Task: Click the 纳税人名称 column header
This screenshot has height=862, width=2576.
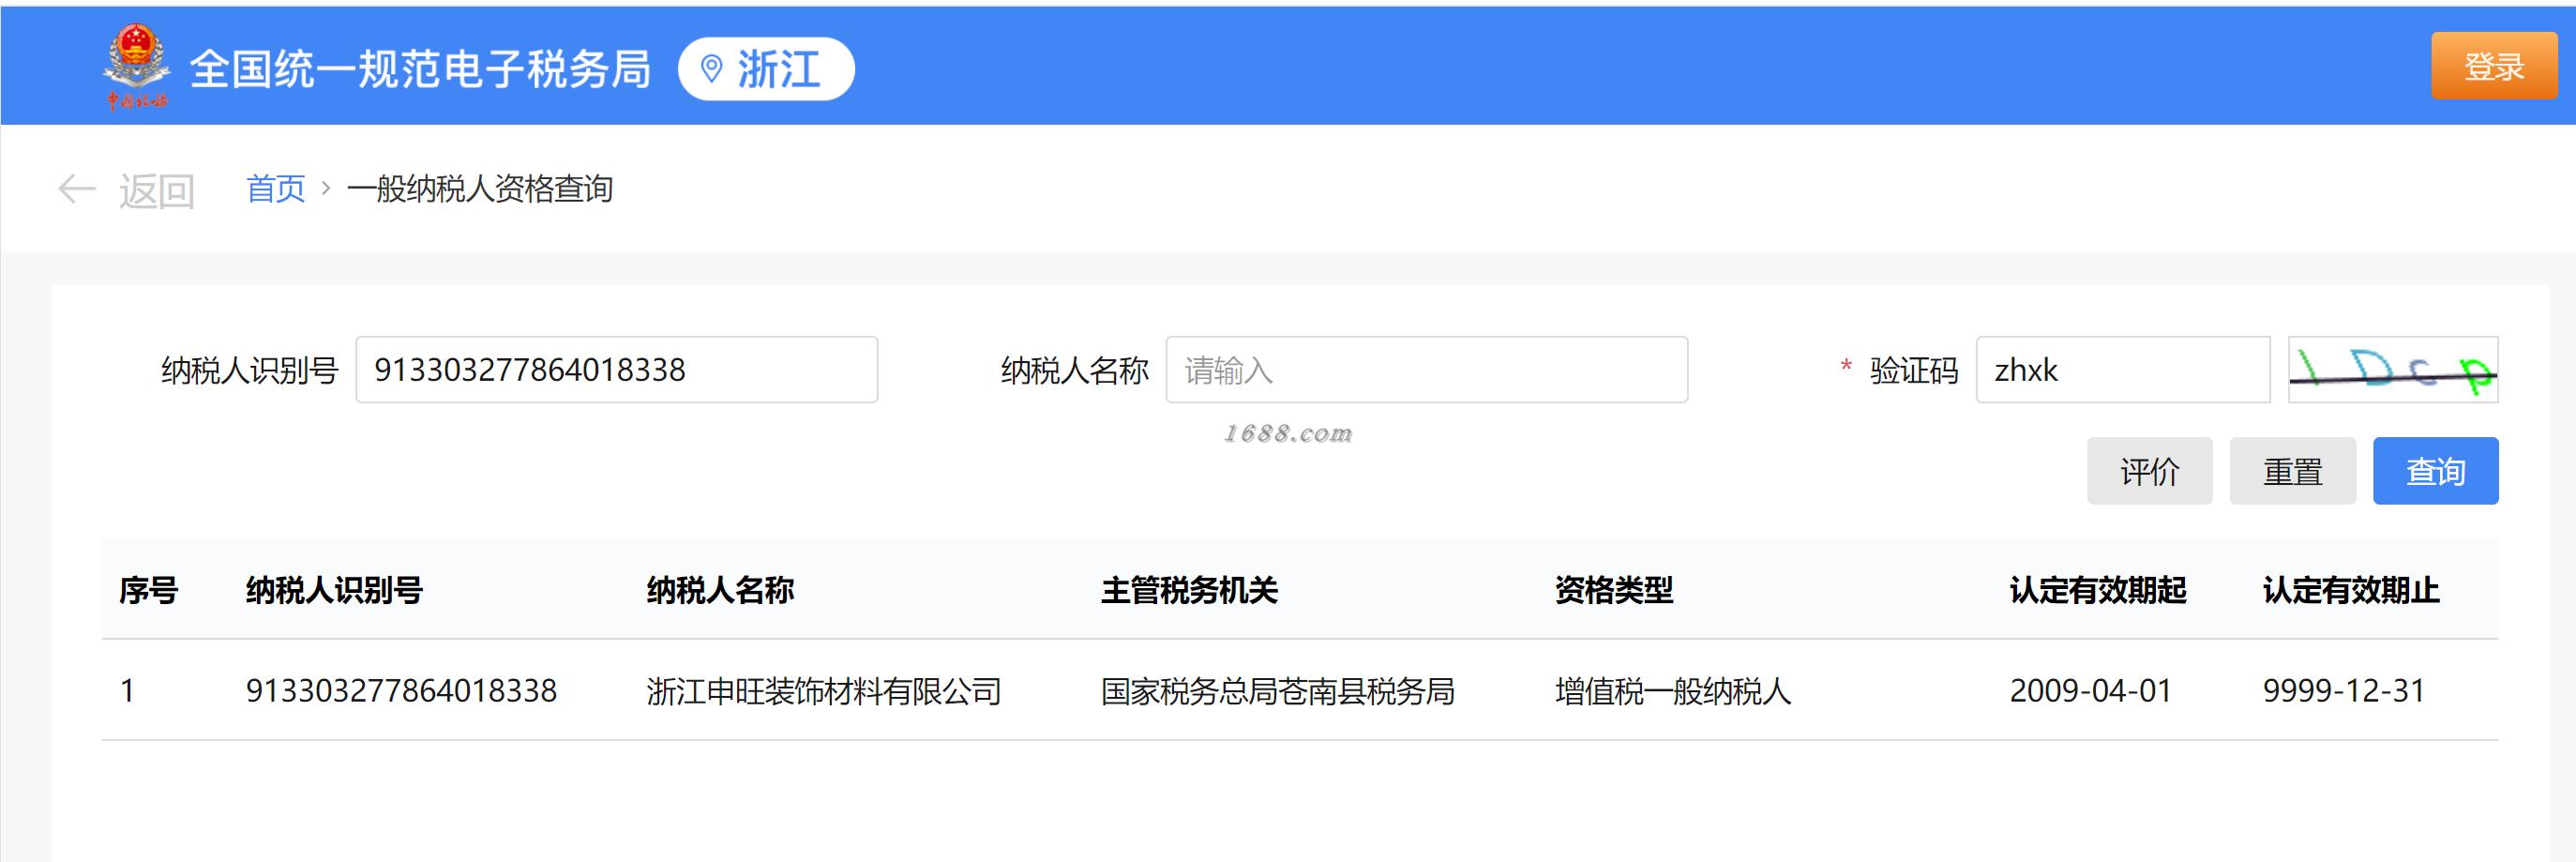Action: tap(720, 590)
